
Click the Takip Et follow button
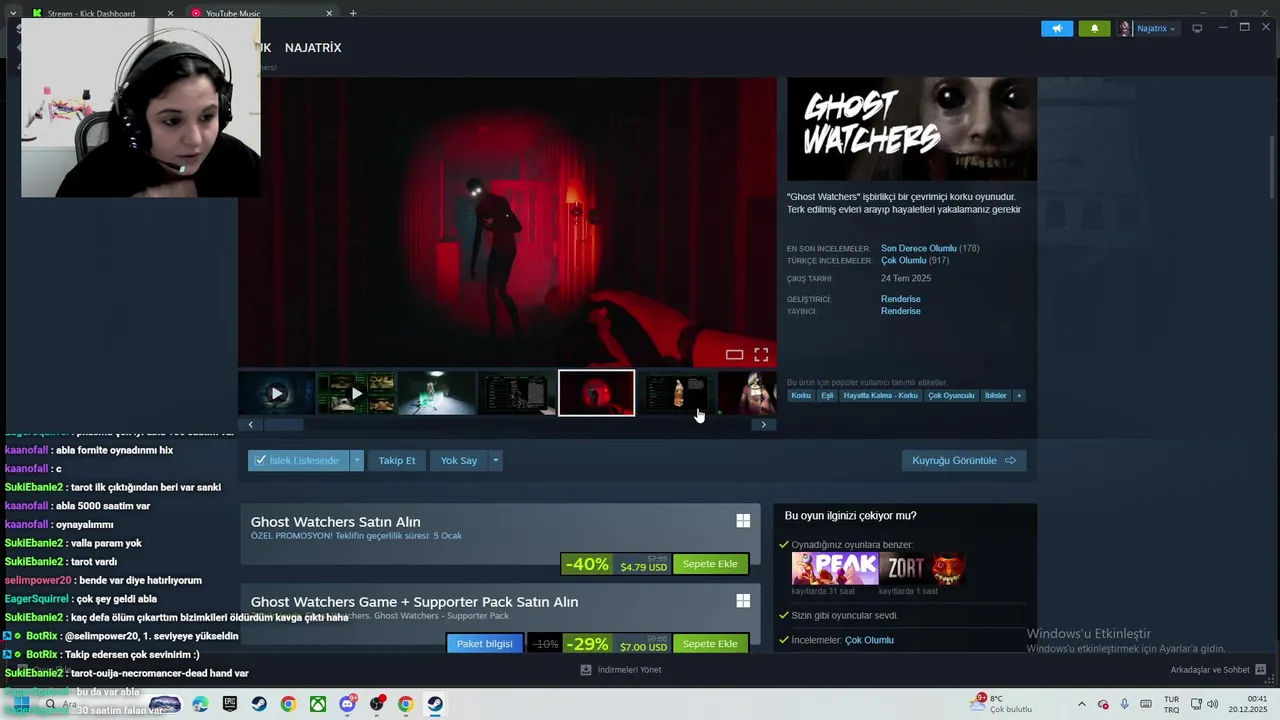click(396, 461)
